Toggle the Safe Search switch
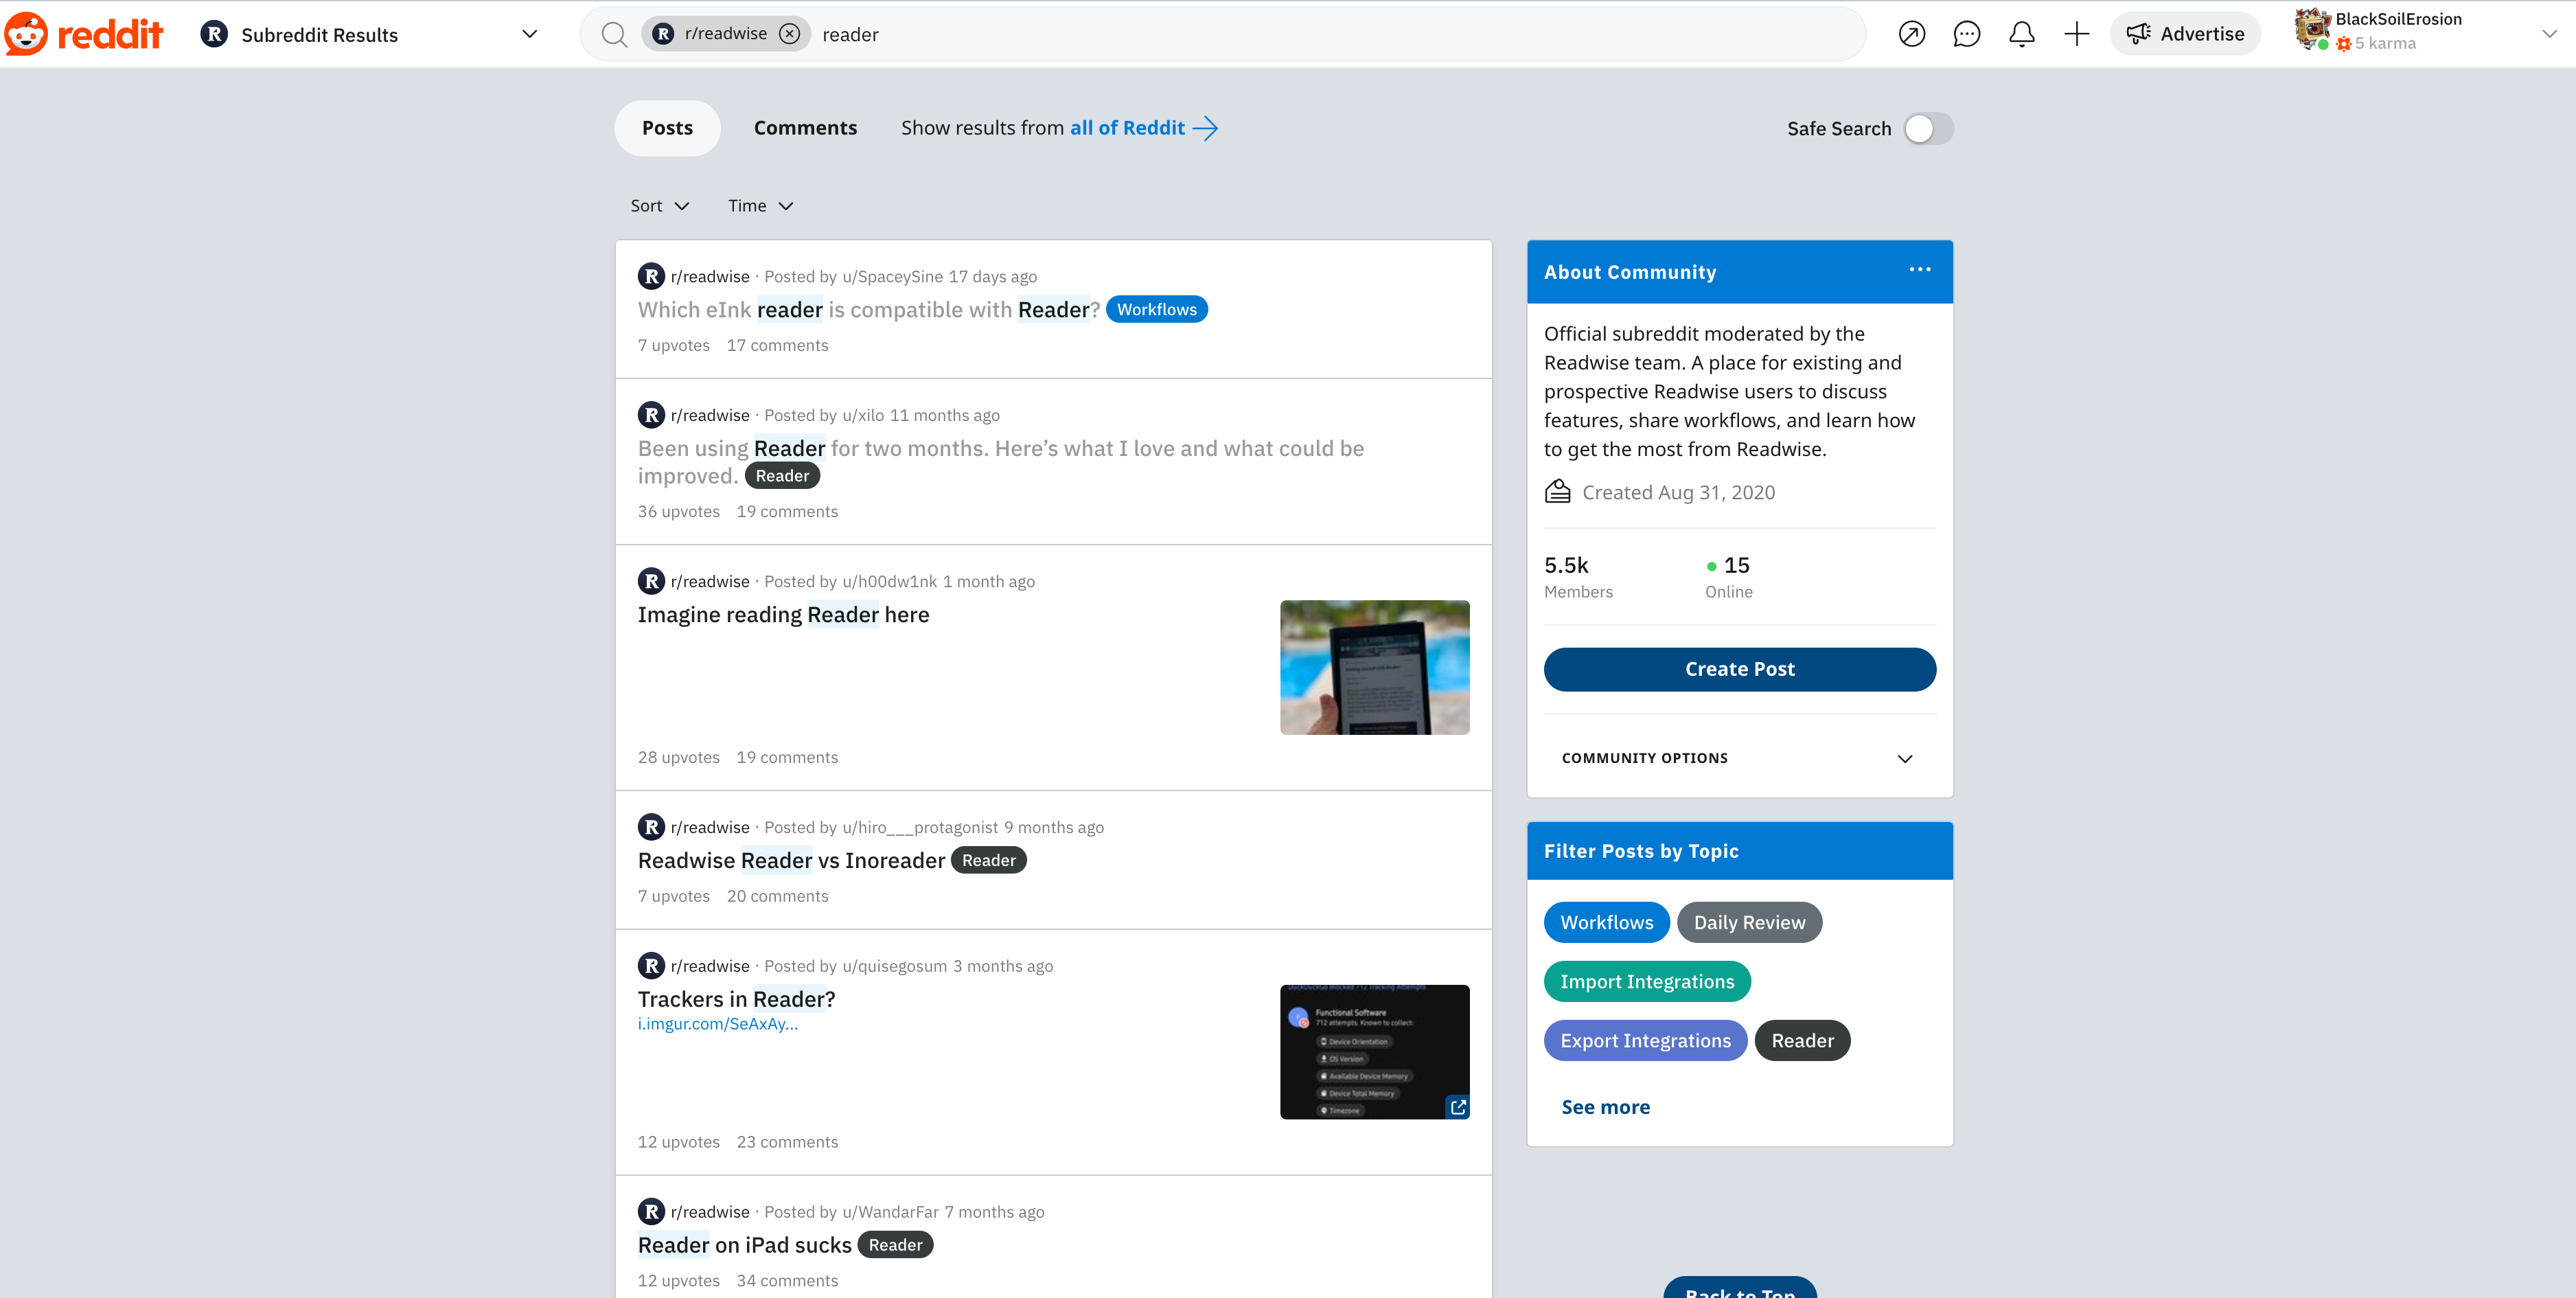2576x1298 pixels. [x=1928, y=129]
